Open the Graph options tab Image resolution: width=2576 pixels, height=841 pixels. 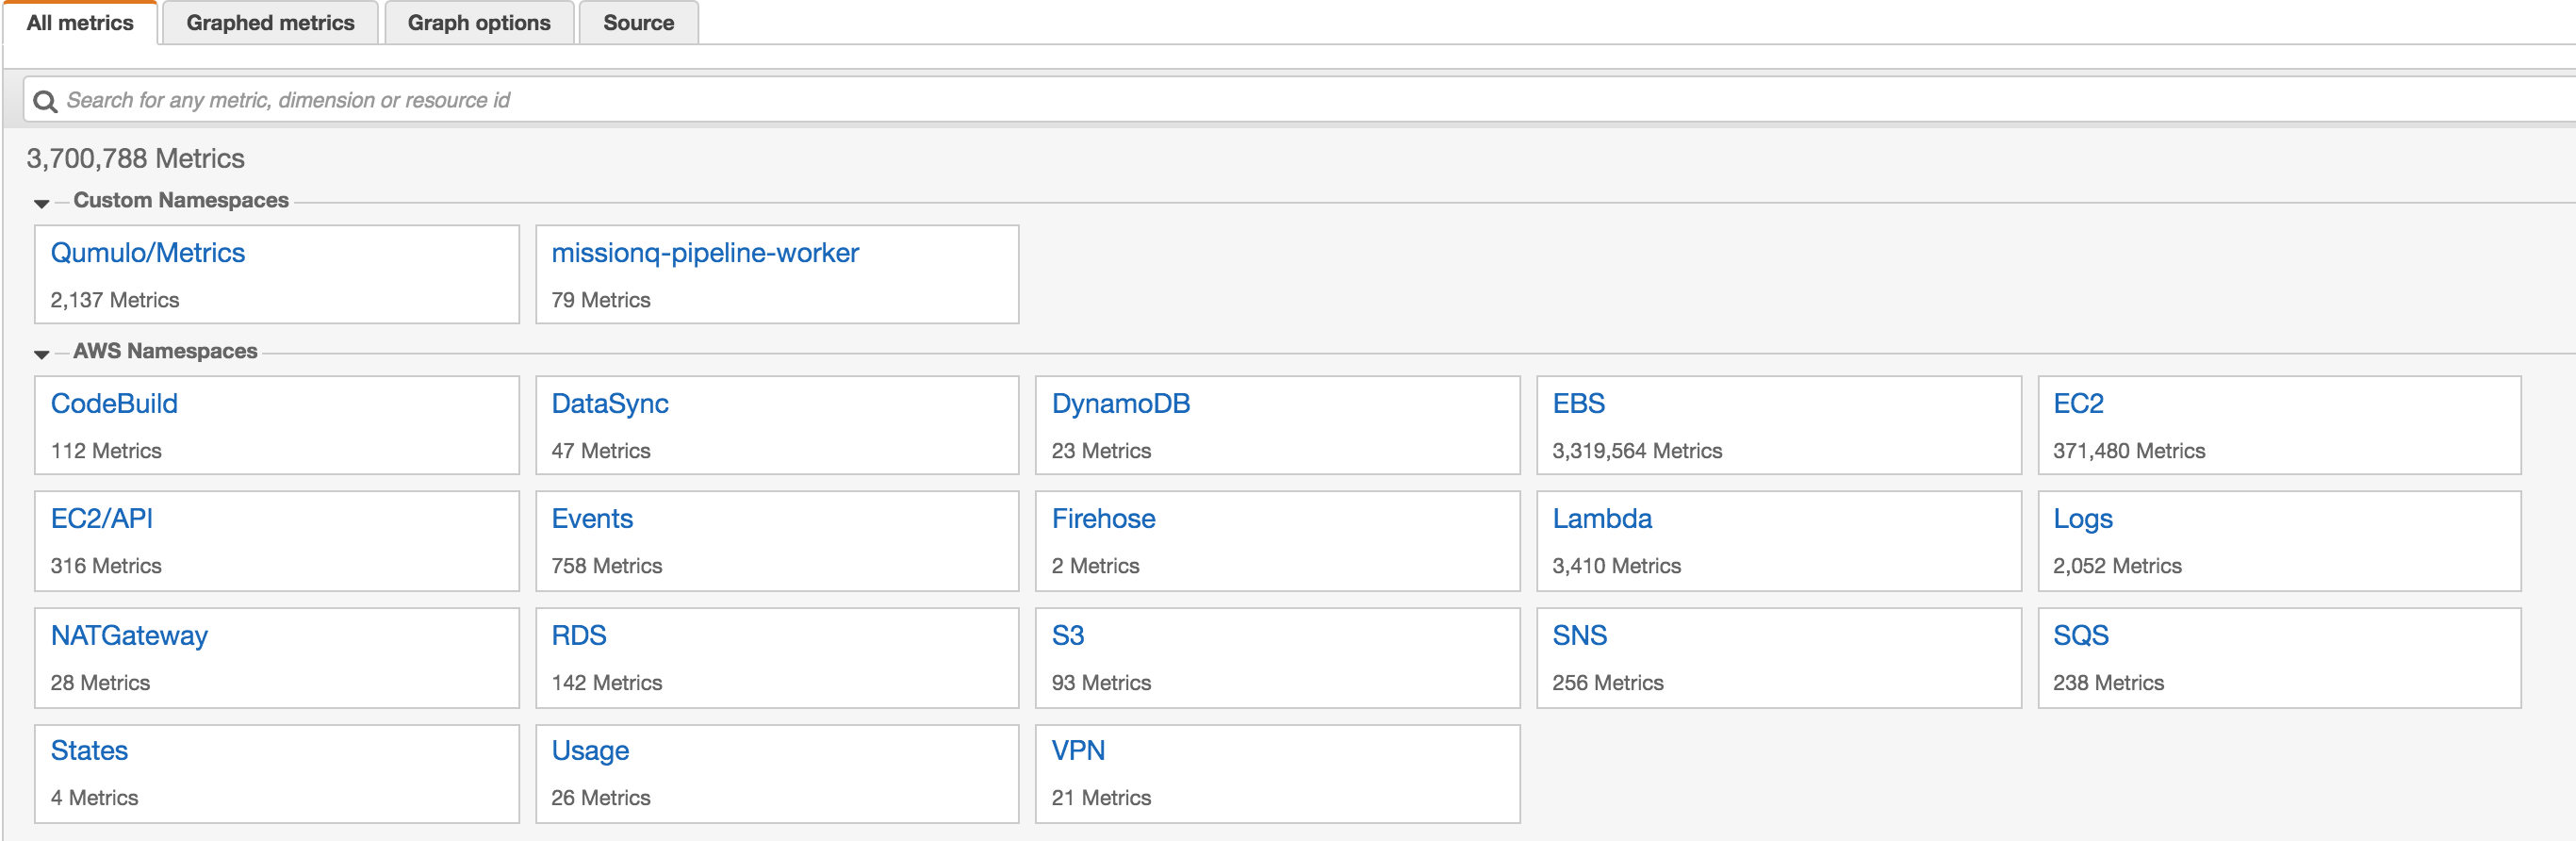point(479,23)
